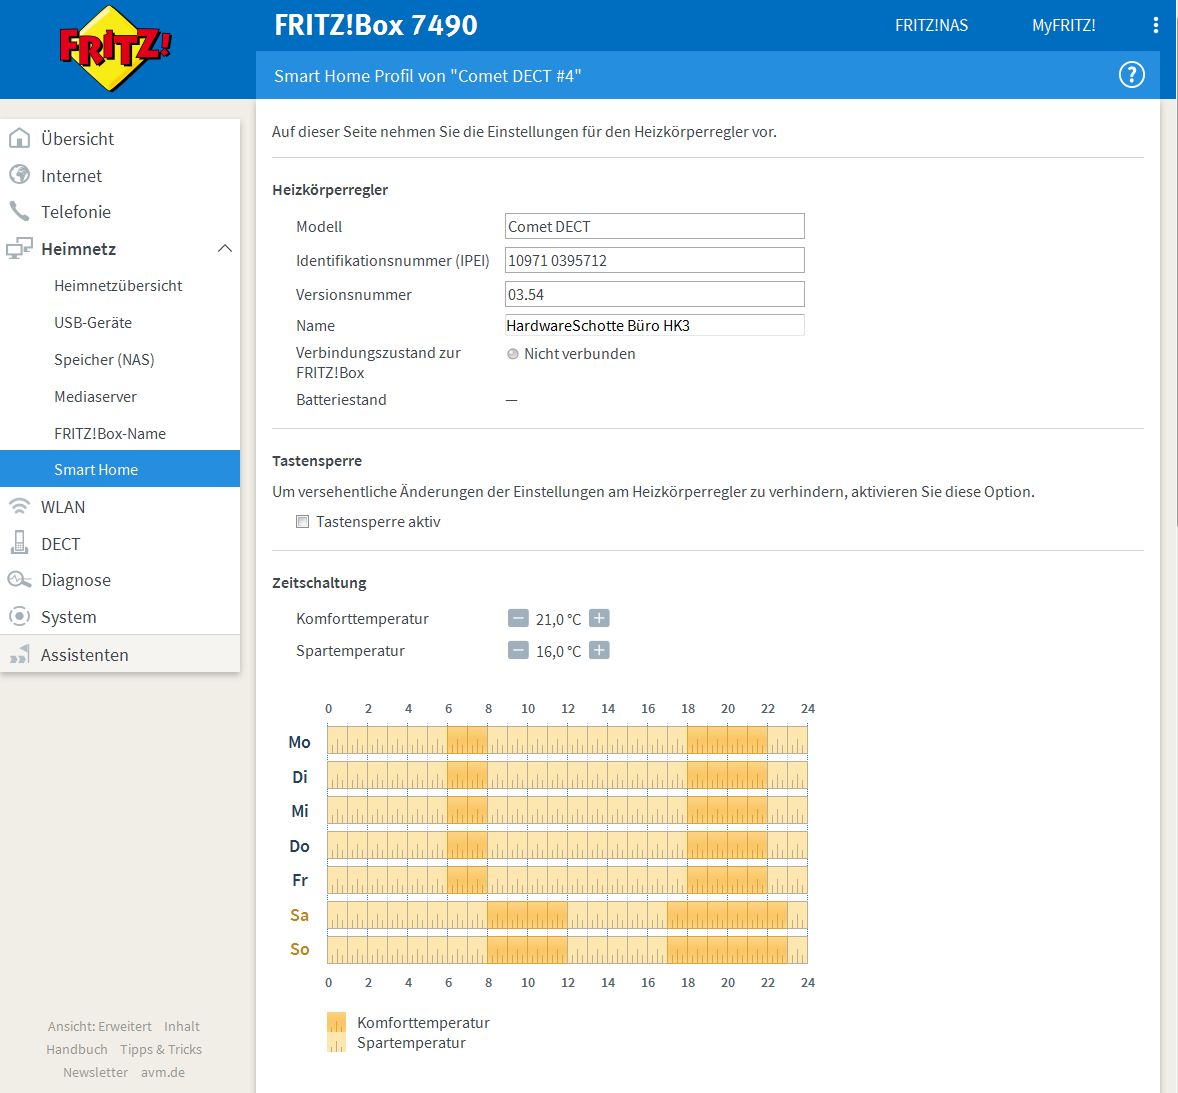Click the Telefonie phone icon
This screenshot has width=1178, height=1093.
pyautogui.click(x=20, y=211)
